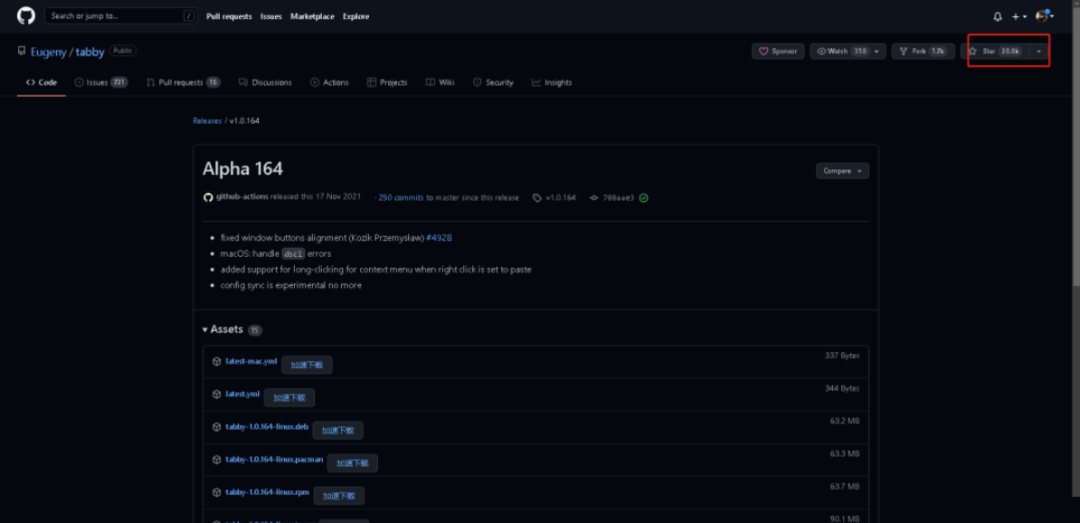Click package icon beside tabby-1.0.164-linux.pacman
The image size is (1080, 523).
216,460
